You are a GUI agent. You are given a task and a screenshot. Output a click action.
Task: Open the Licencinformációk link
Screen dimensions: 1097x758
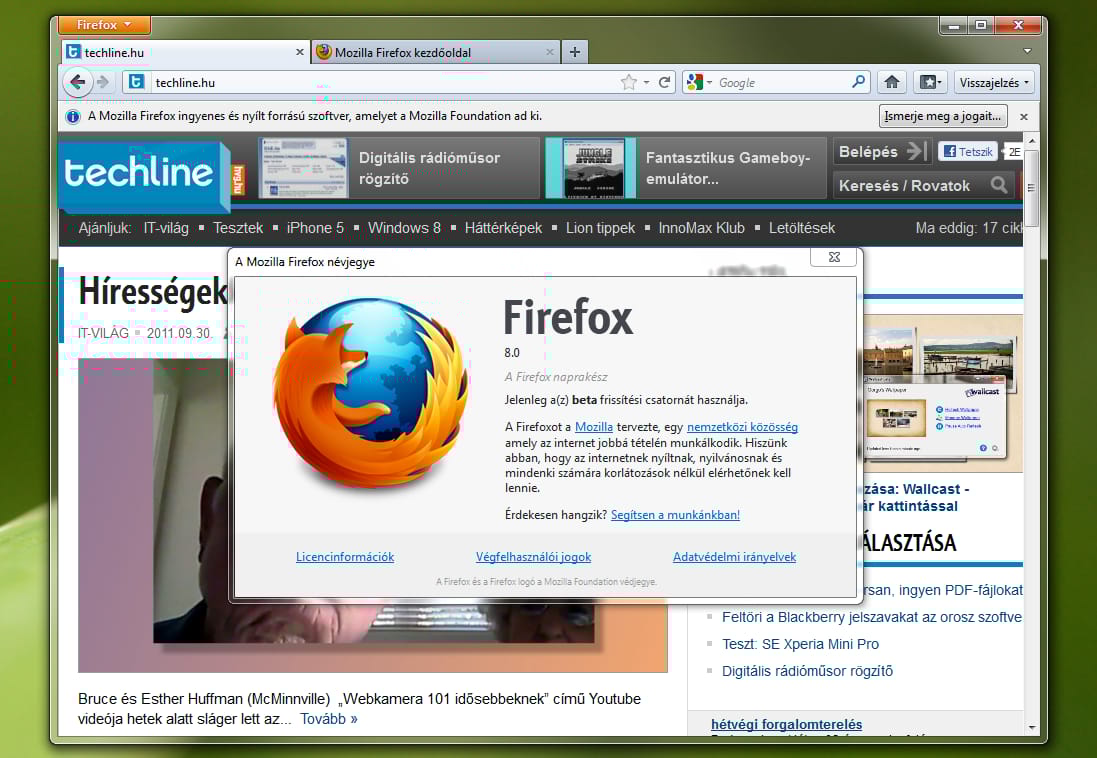click(345, 557)
